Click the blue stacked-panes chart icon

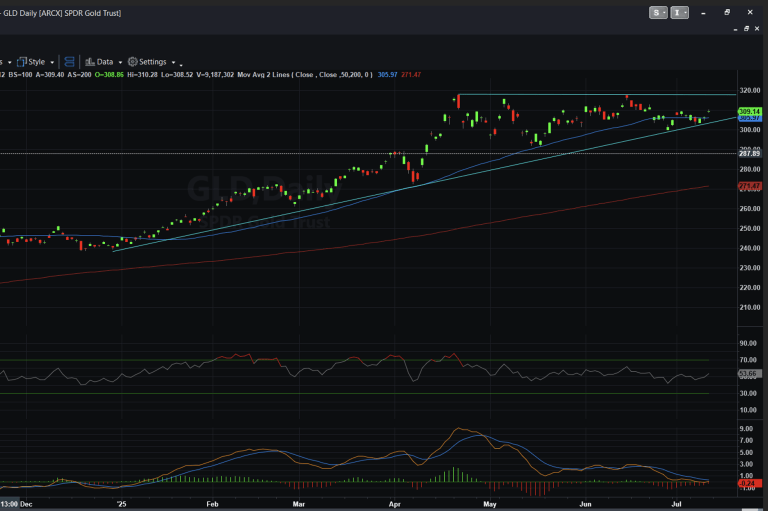70,61
